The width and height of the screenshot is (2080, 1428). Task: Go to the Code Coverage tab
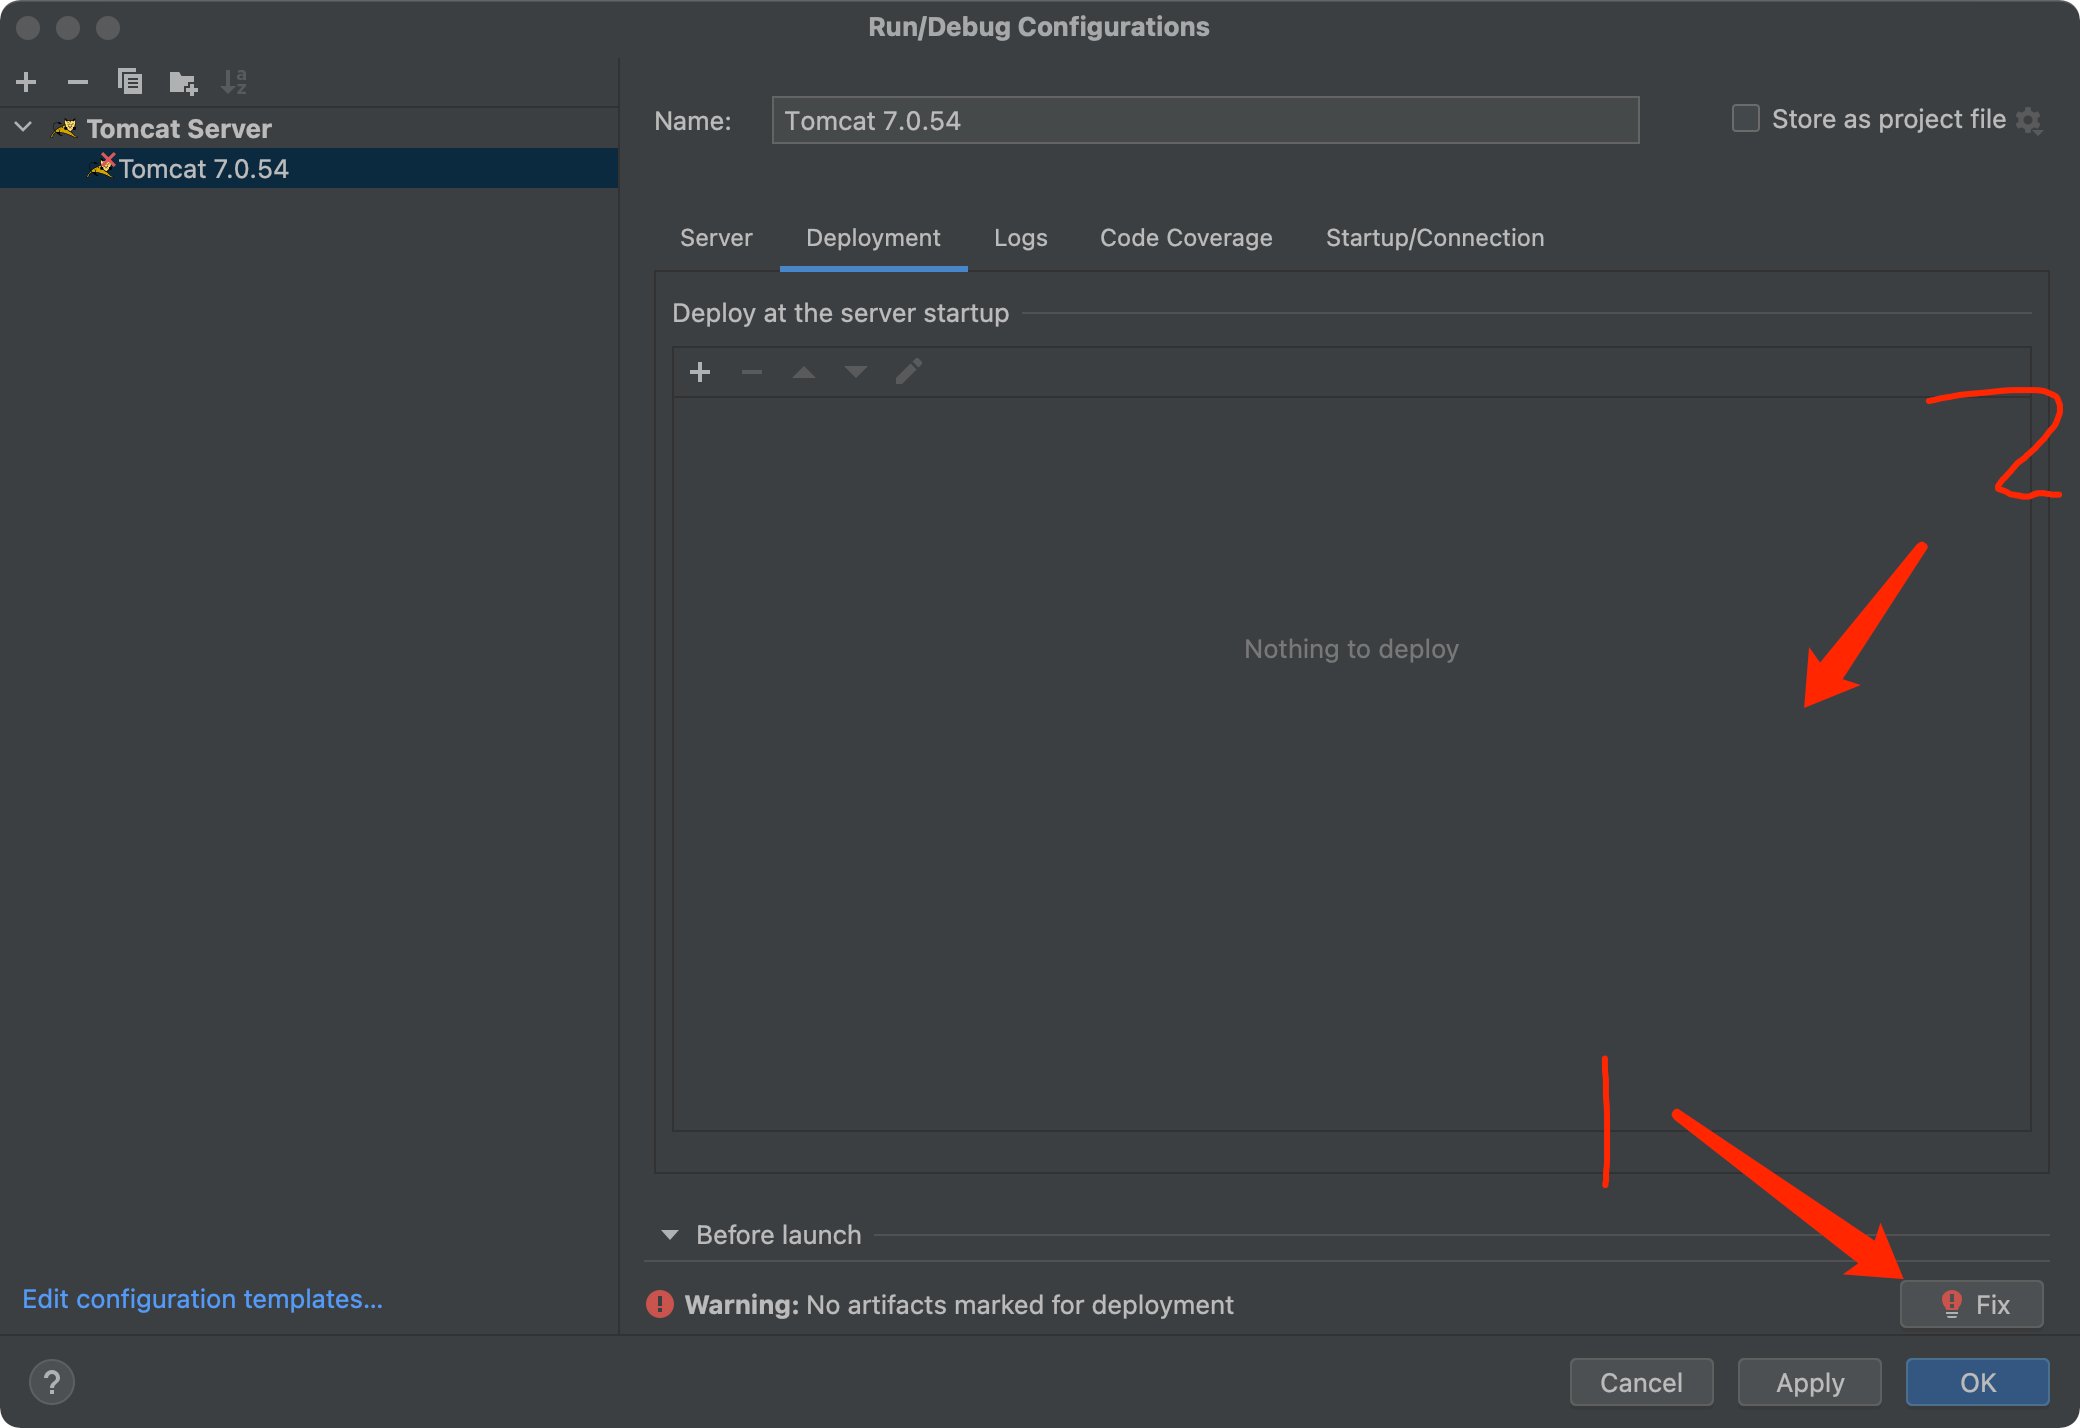[x=1186, y=238]
